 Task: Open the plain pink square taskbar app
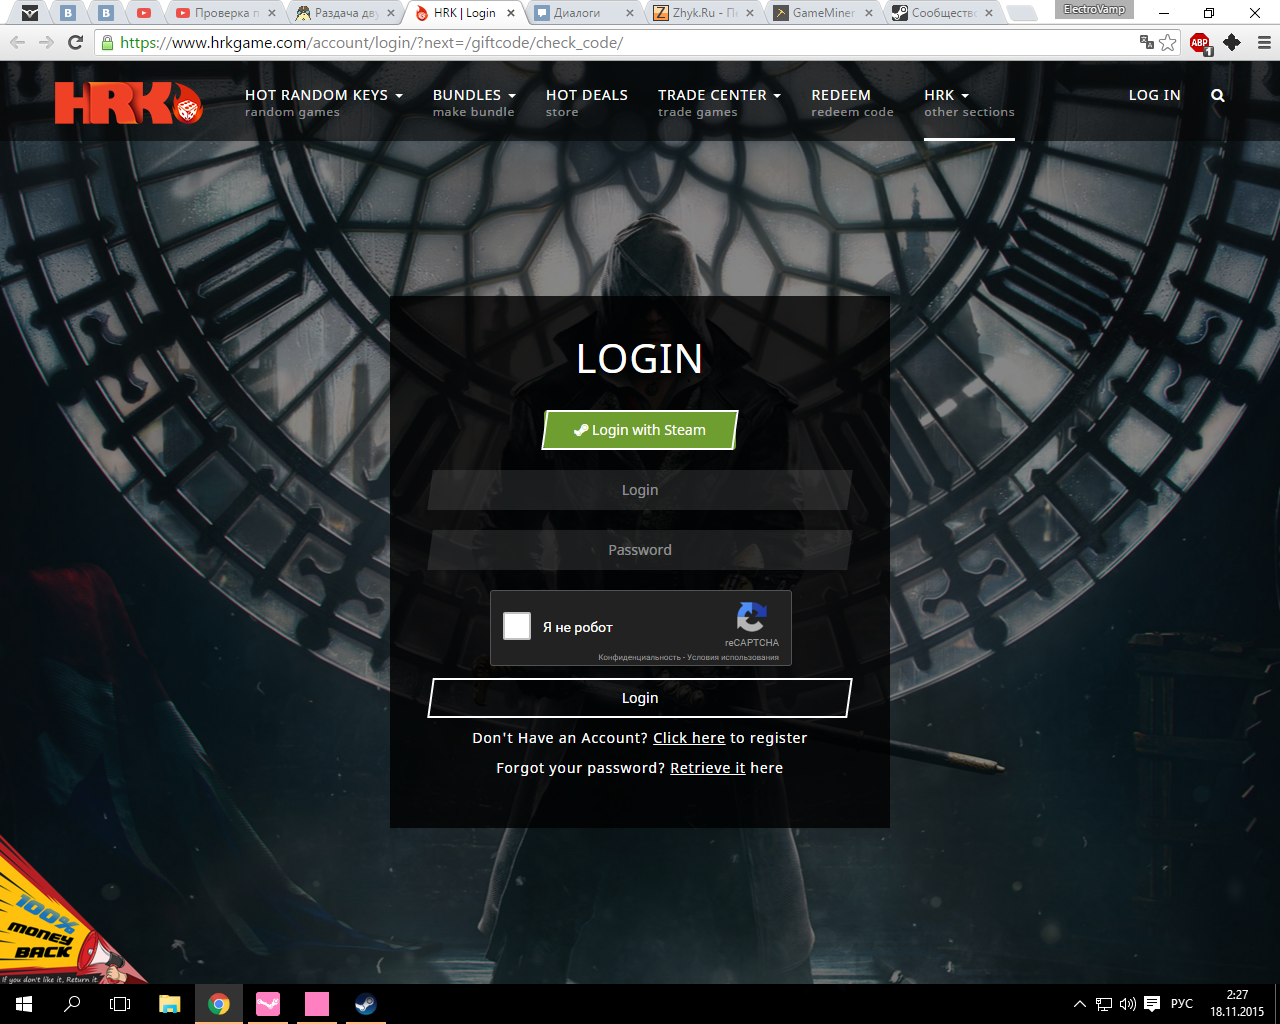[x=317, y=1004]
